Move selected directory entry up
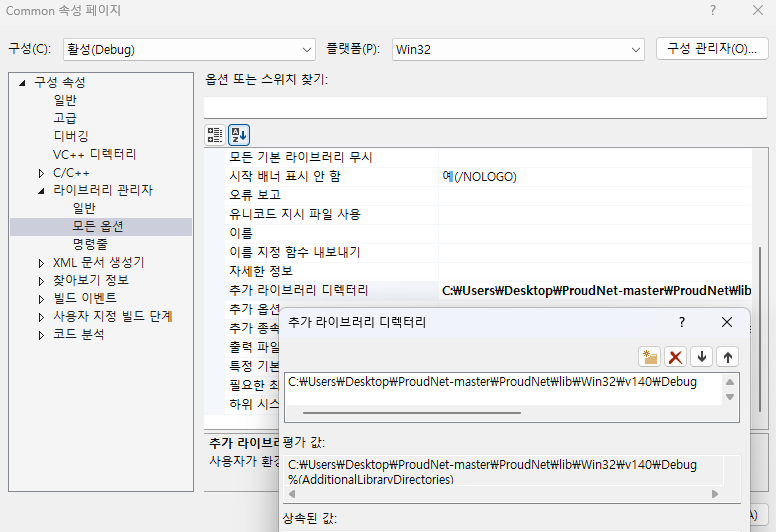This screenshot has height=532, width=776. tap(728, 357)
